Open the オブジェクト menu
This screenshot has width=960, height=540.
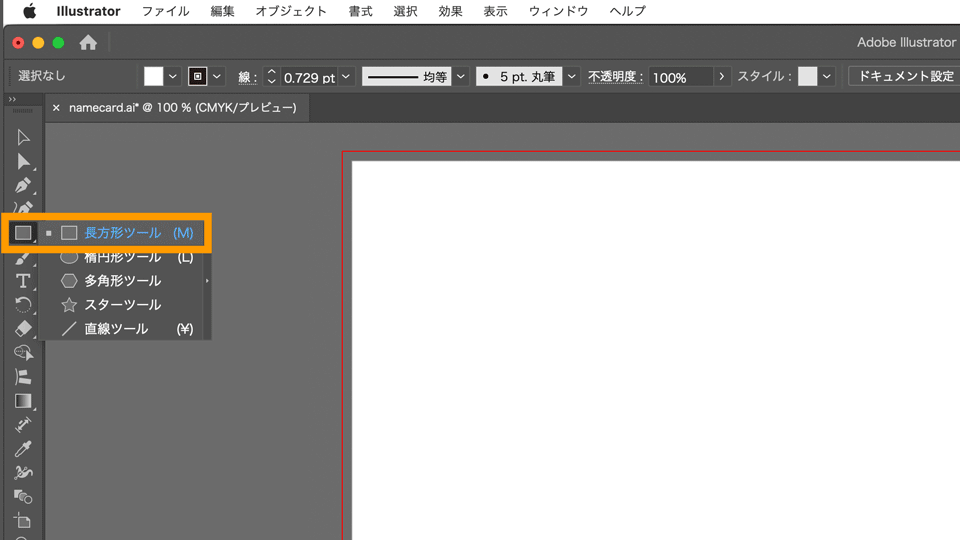(x=291, y=11)
